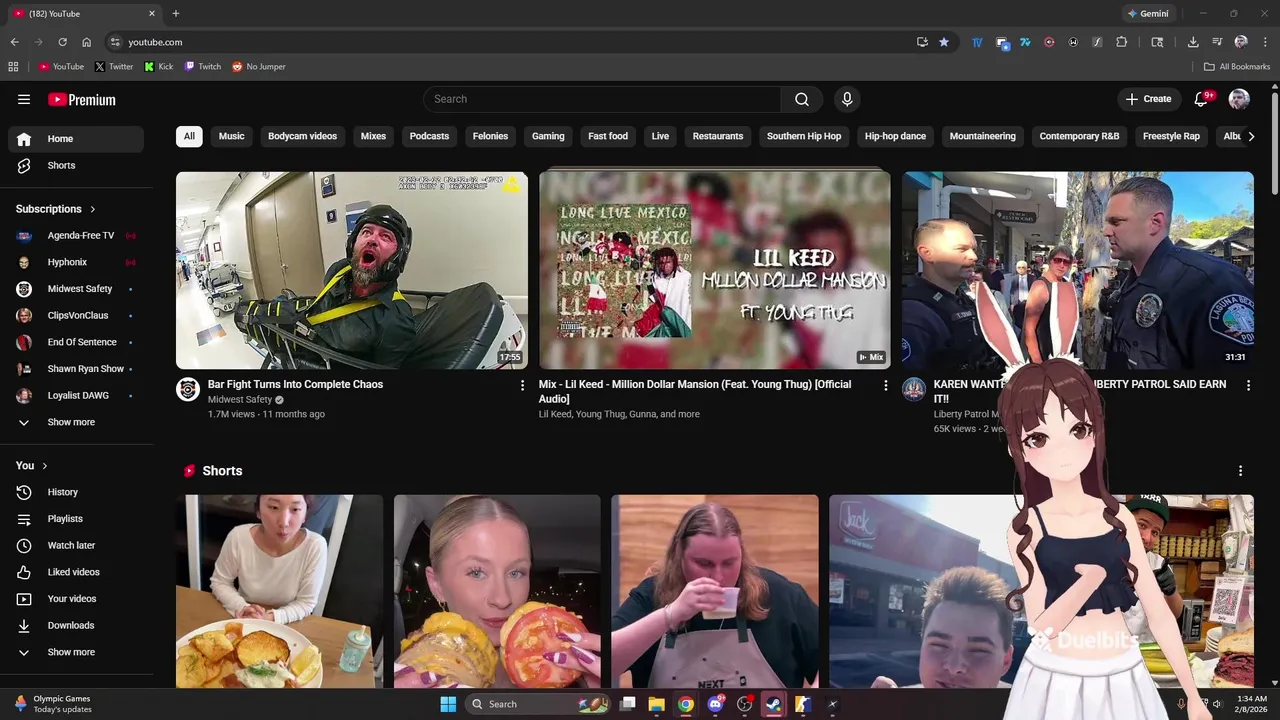This screenshot has width=1280, height=720.
Task: Select the Podcasts filter chip
Action: pyautogui.click(x=429, y=136)
